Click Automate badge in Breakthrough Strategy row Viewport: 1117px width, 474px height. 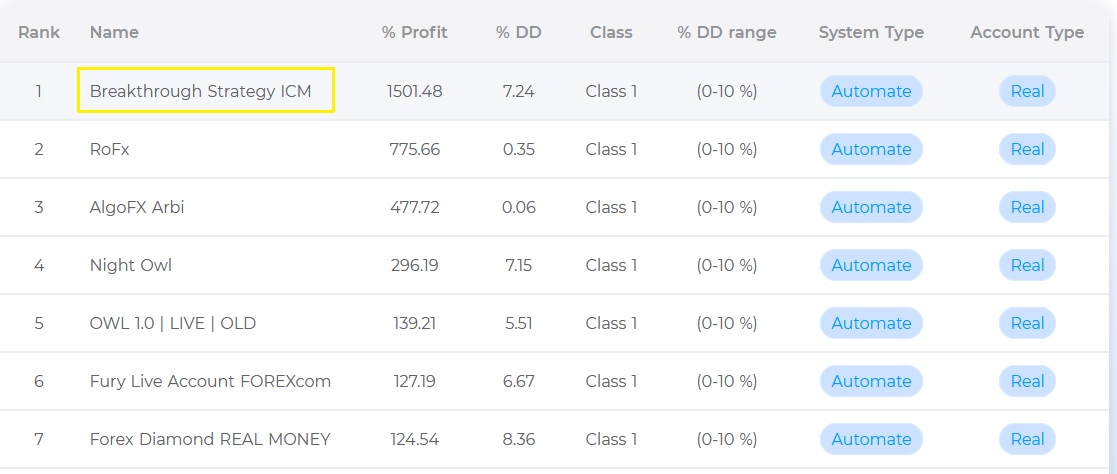(x=871, y=91)
